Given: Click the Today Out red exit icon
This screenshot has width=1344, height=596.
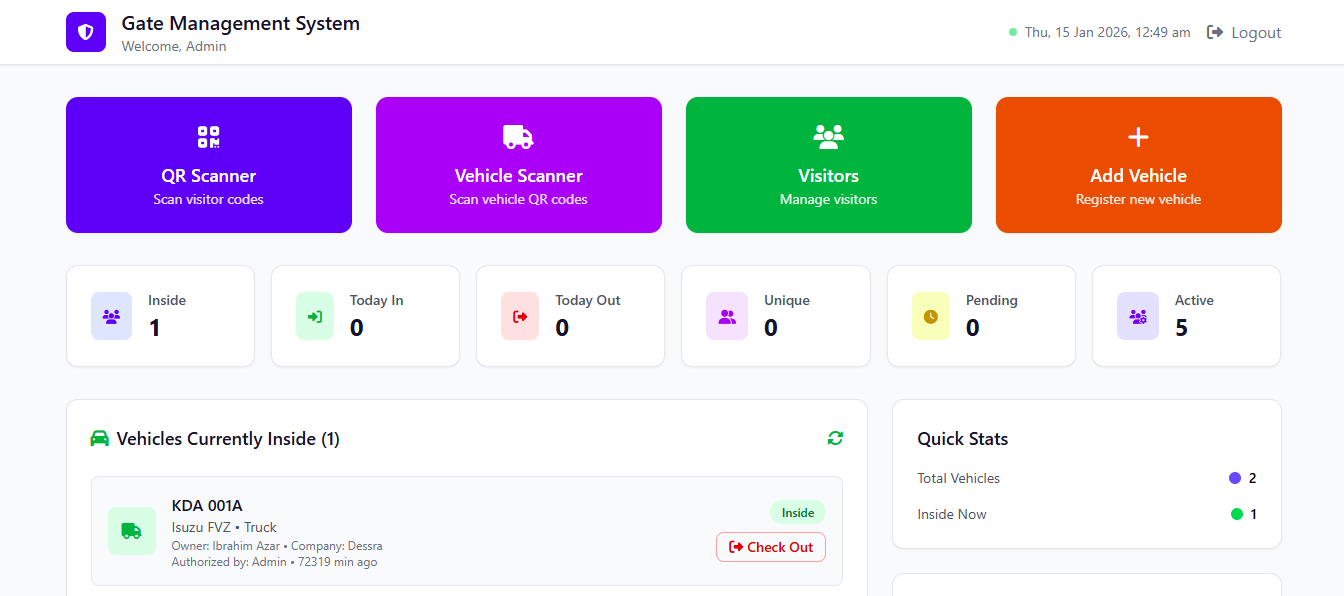Looking at the screenshot, I should [520, 316].
